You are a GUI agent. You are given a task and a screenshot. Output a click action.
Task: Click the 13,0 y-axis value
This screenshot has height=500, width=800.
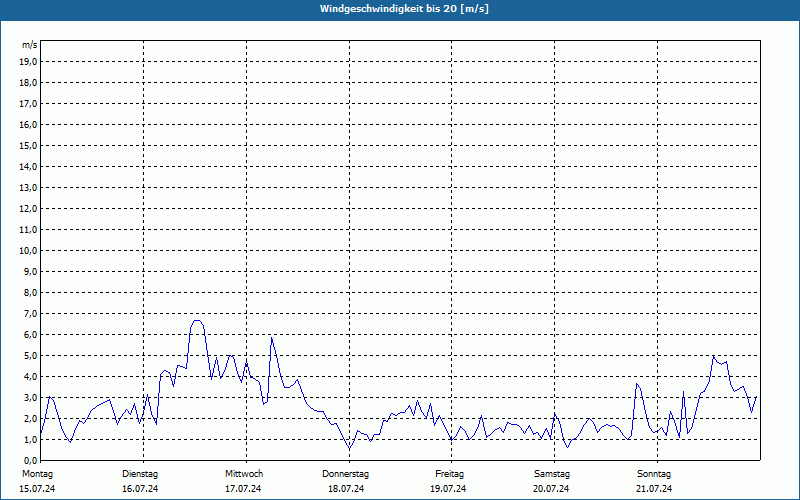coord(28,188)
